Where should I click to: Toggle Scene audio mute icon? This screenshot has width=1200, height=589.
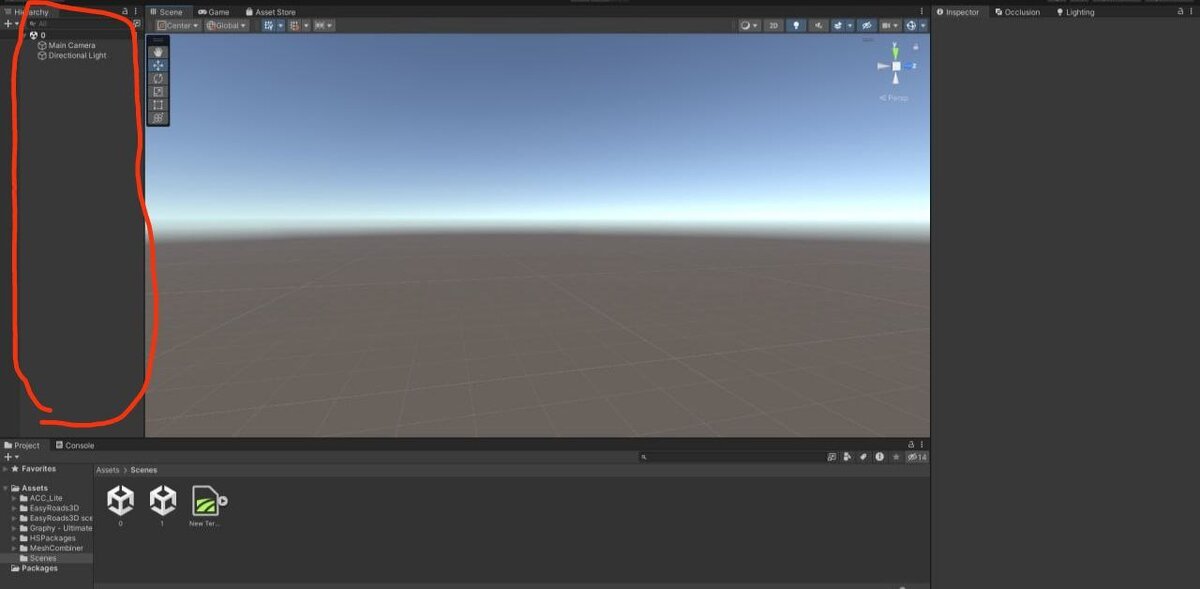coord(819,25)
